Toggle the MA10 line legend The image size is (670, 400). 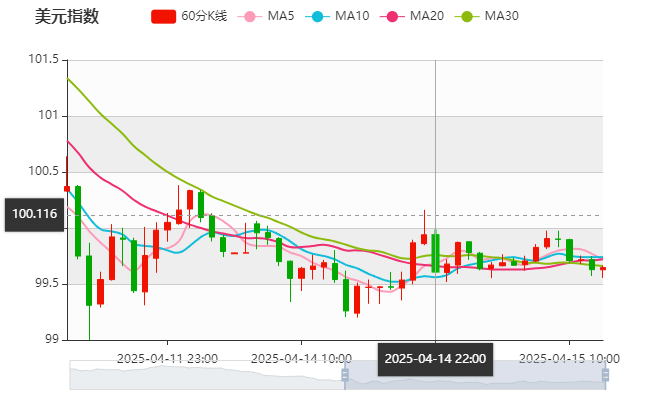click(x=337, y=16)
